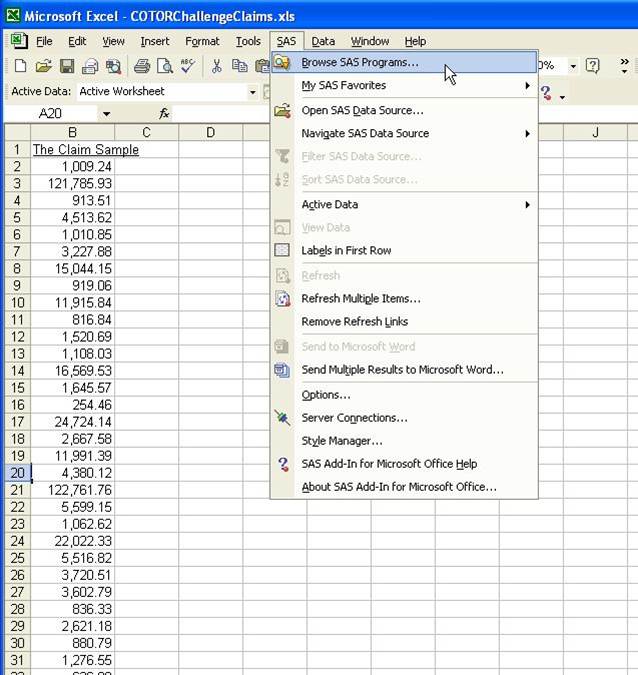Choose Style Manager menu entry
The width and height of the screenshot is (638, 675).
tap(405, 441)
